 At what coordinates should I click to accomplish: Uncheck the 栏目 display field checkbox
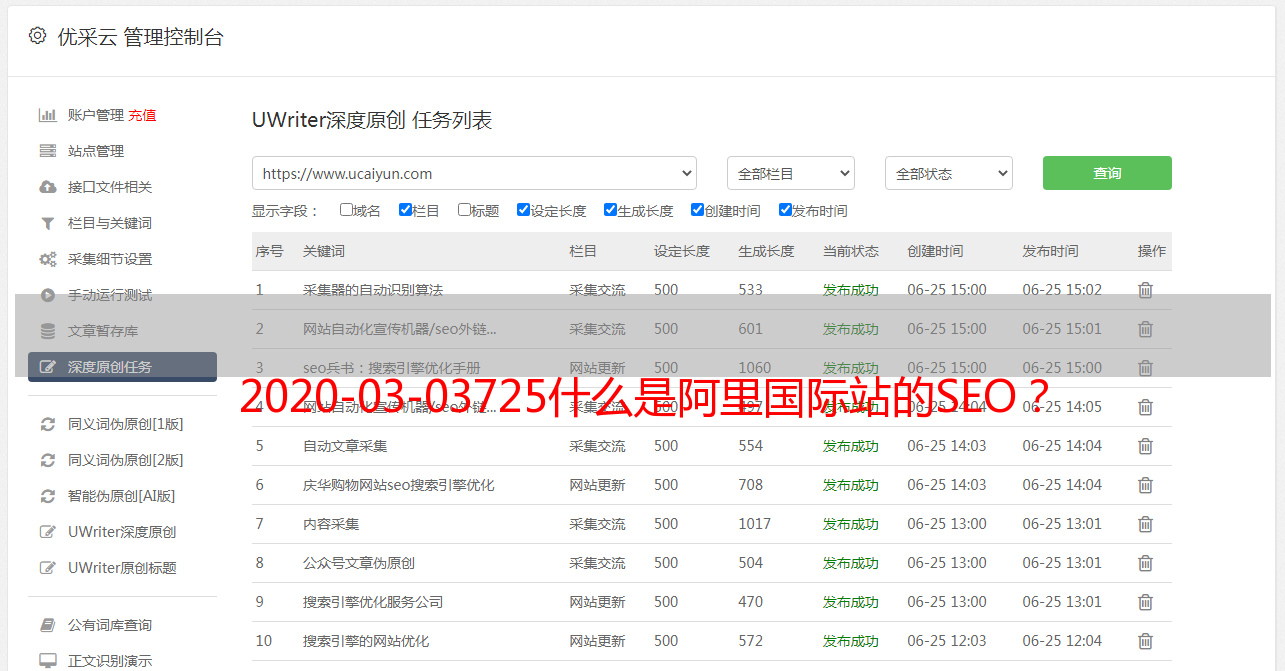tap(405, 210)
